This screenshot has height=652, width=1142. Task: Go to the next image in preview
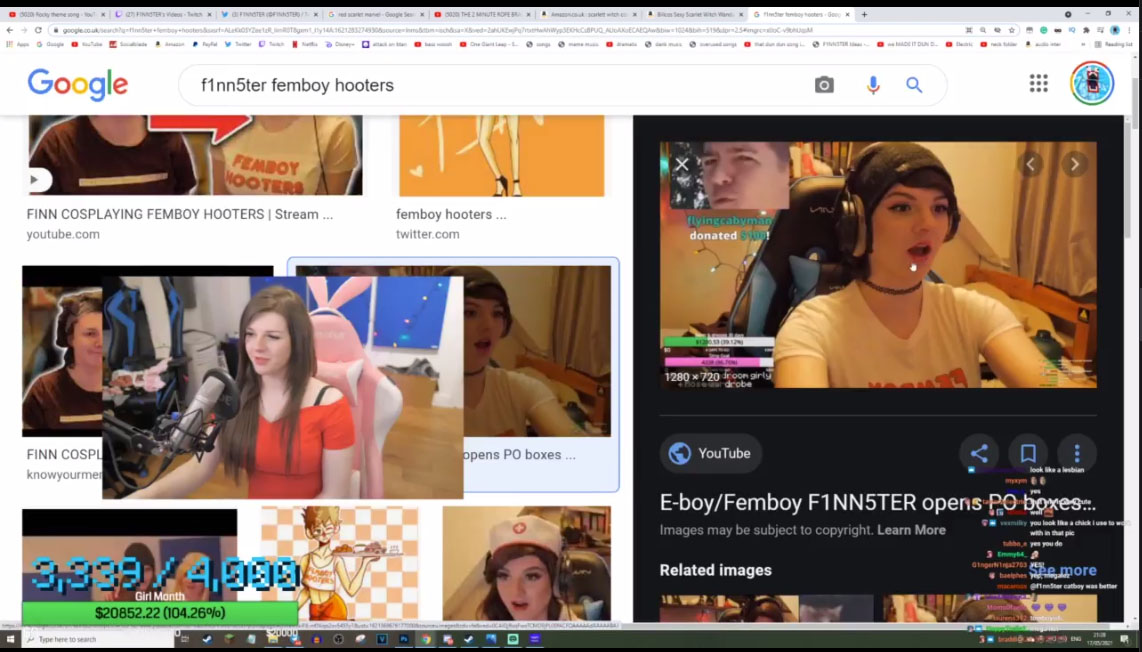click(1074, 165)
